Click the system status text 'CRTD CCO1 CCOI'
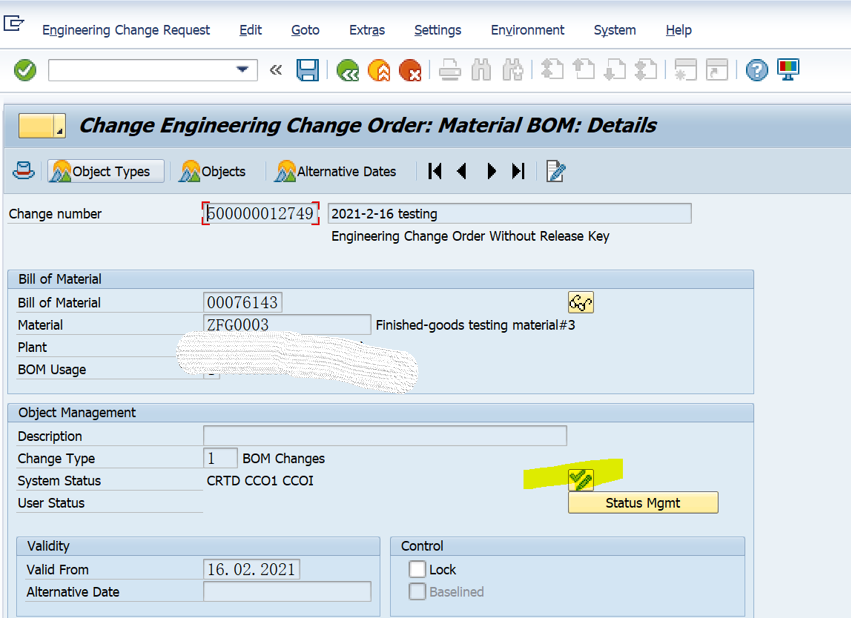This screenshot has width=851, height=618. [x=260, y=480]
